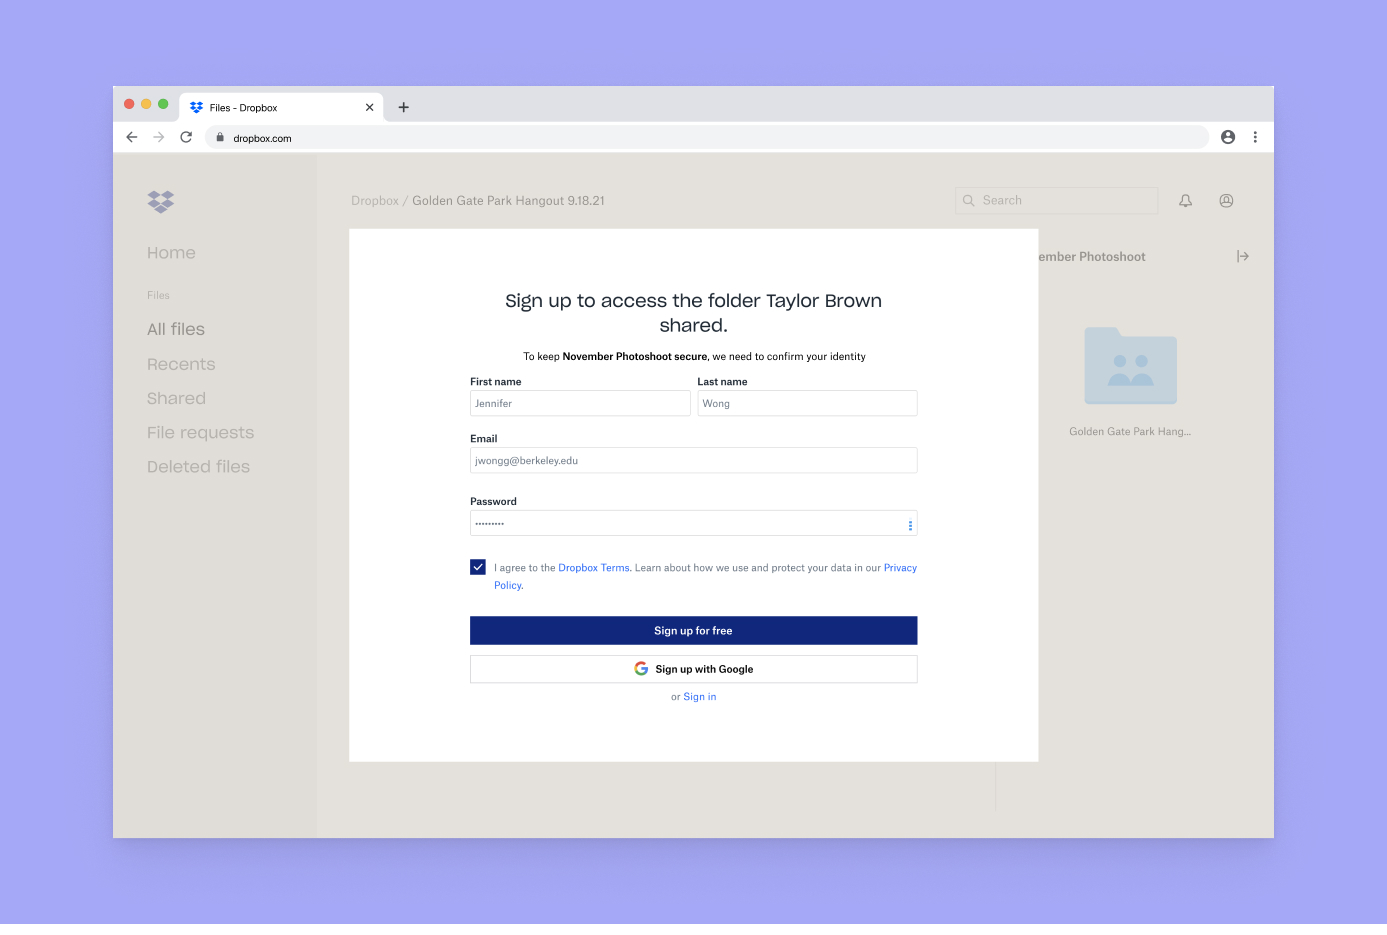The width and height of the screenshot is (1387, 935).
Task: Click the November Photoshoot panel heading
Action: tap(1092, 257)
